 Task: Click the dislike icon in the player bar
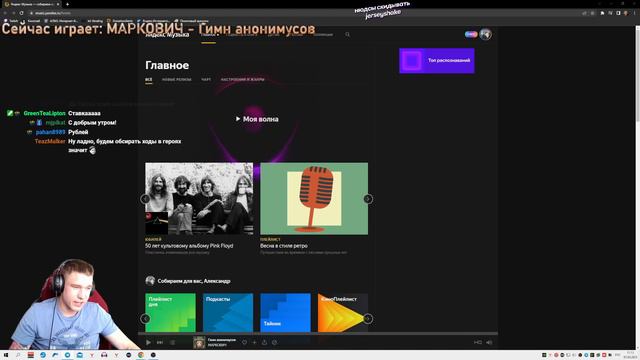point(274,342)
